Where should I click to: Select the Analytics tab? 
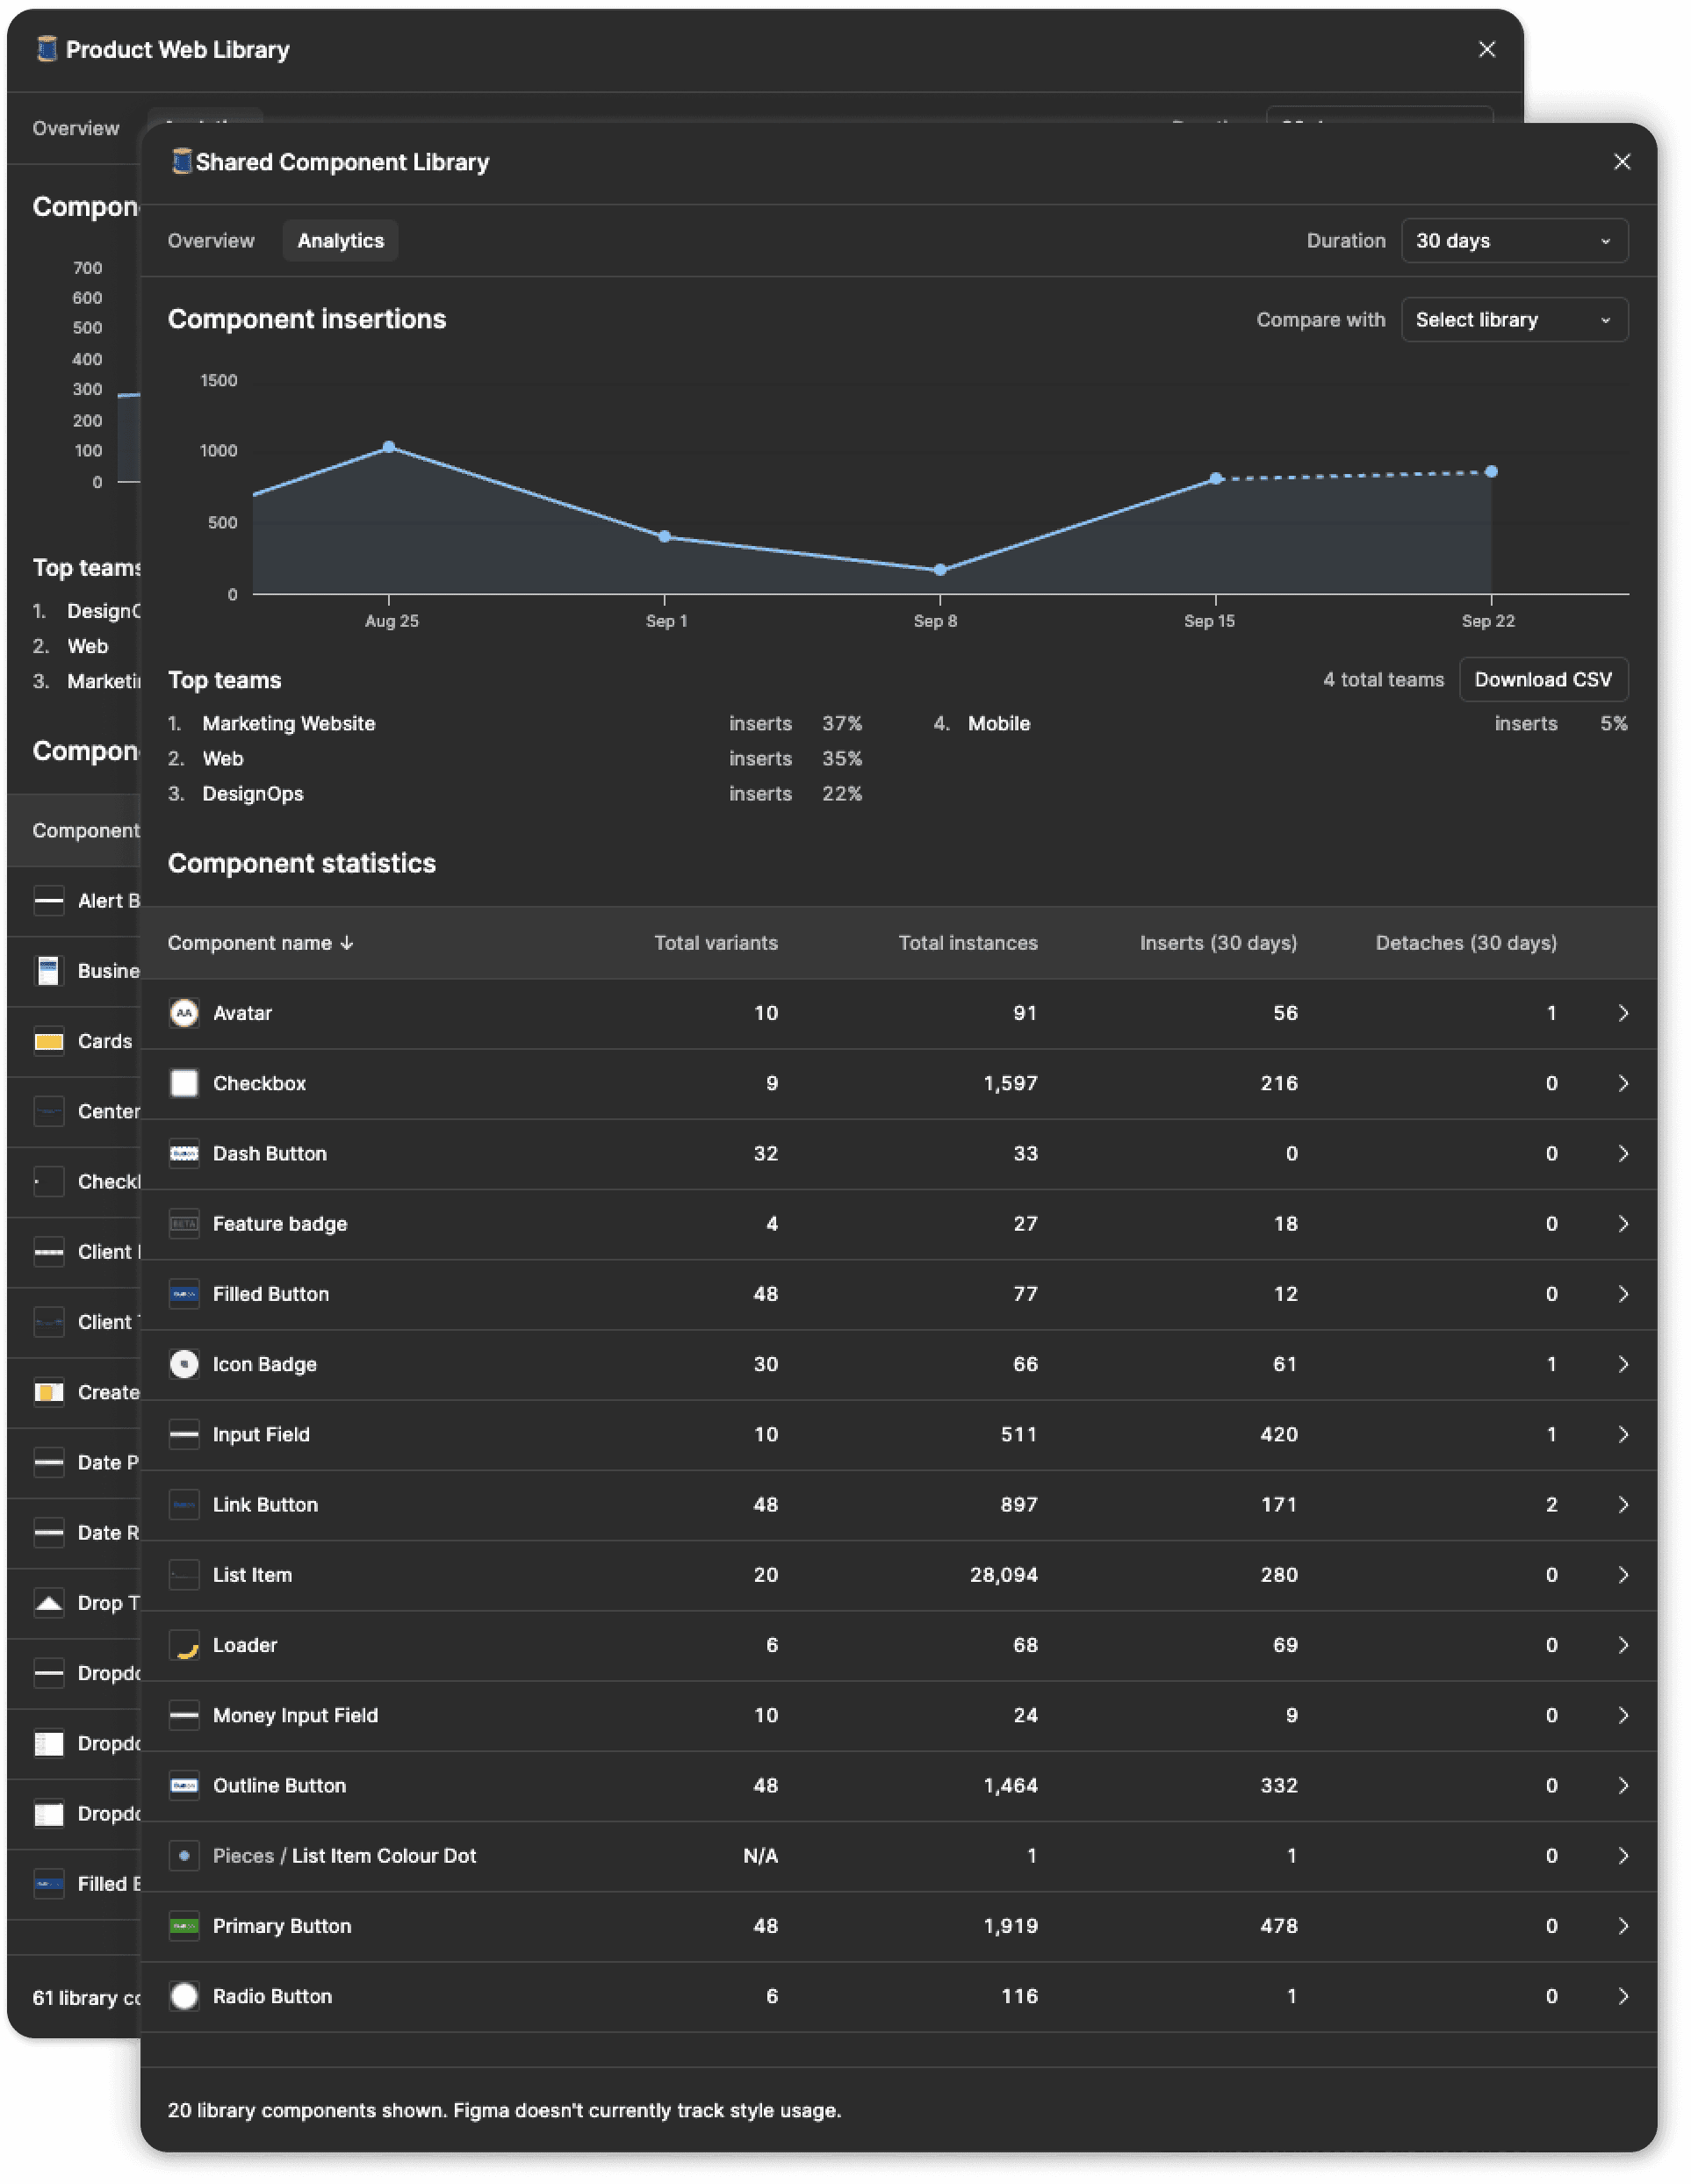click(340, 241)
